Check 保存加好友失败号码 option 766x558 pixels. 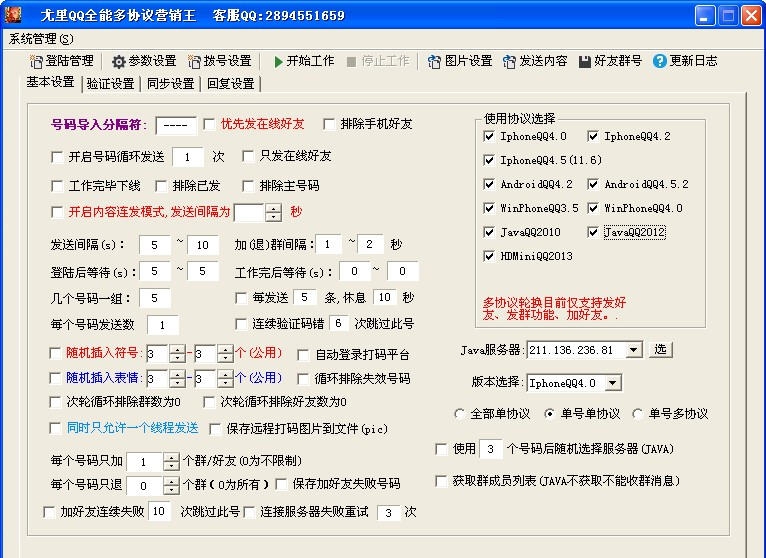(281, 484)
